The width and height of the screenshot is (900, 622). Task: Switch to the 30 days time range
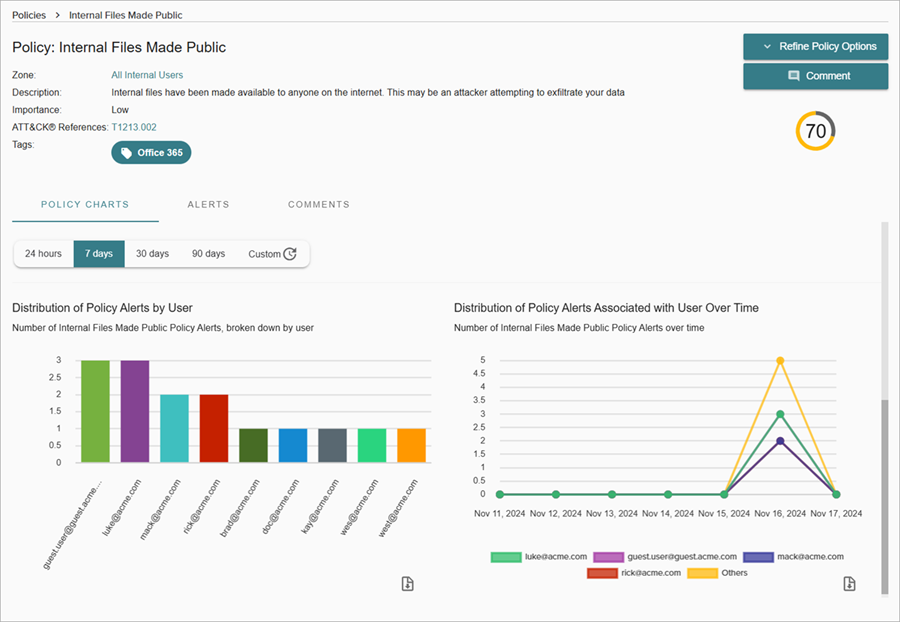152,253
